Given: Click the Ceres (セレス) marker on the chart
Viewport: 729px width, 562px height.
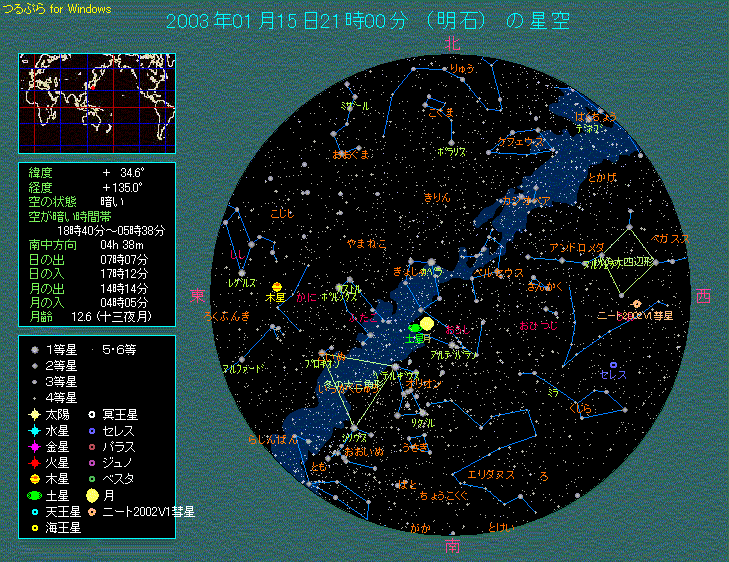Looking at the screenshot, I should point(612,365).
